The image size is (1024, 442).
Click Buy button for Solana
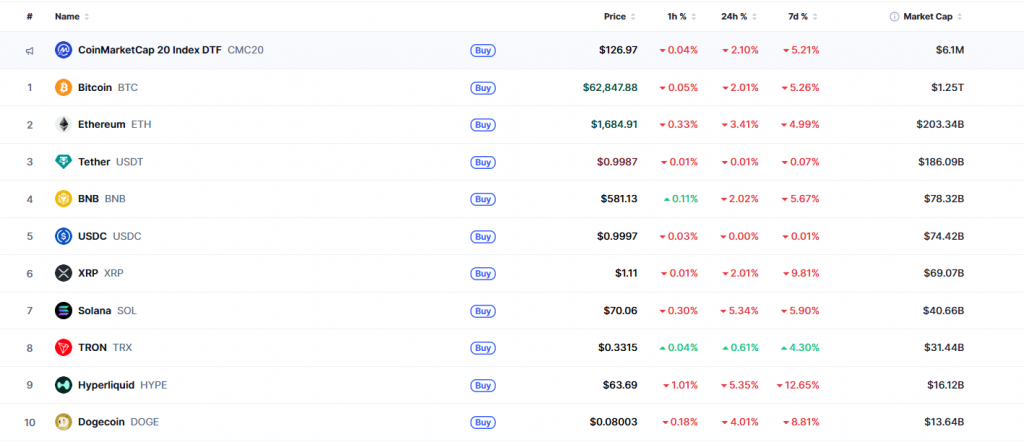483,311
